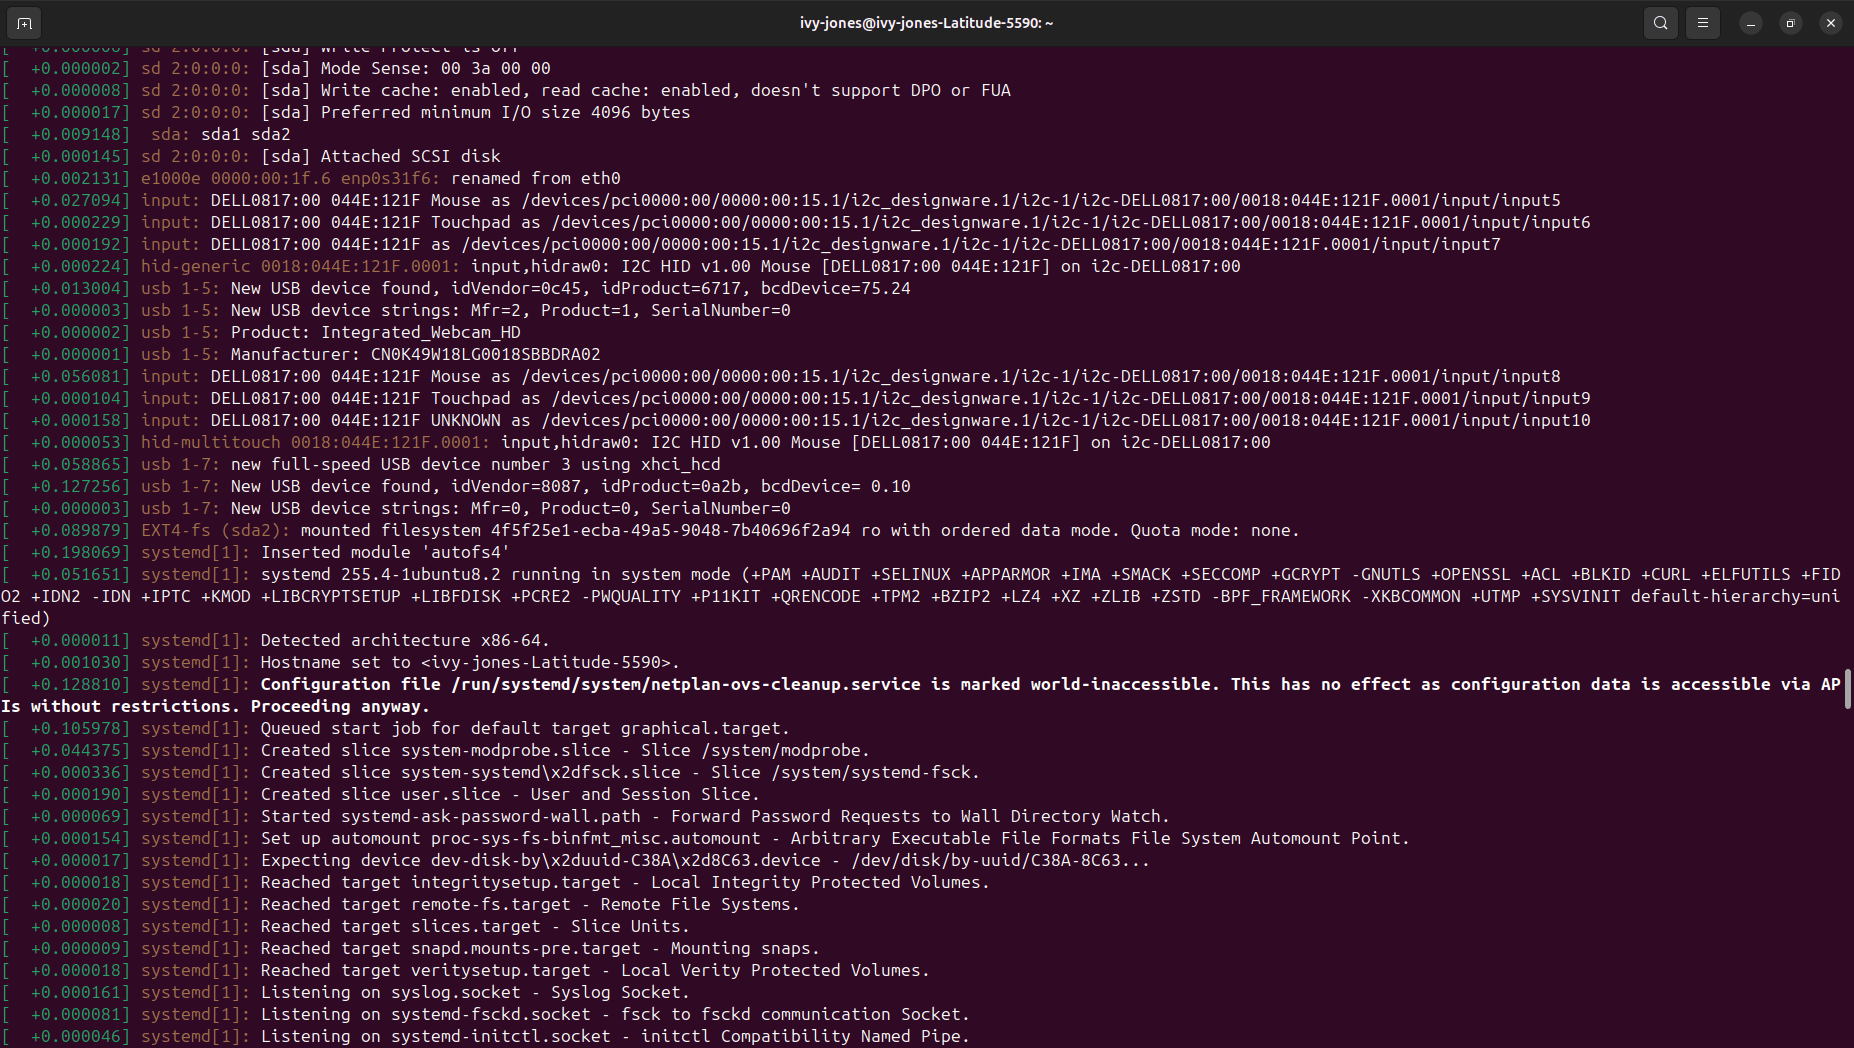Viewport: 1854px width, 1048px height.
Task: Click 'Listening on syslog.socket' line
Action: 346,992
